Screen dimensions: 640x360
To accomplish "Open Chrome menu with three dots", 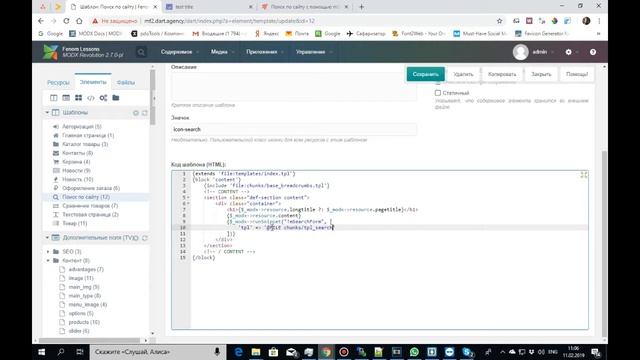I will coord(599,21).
